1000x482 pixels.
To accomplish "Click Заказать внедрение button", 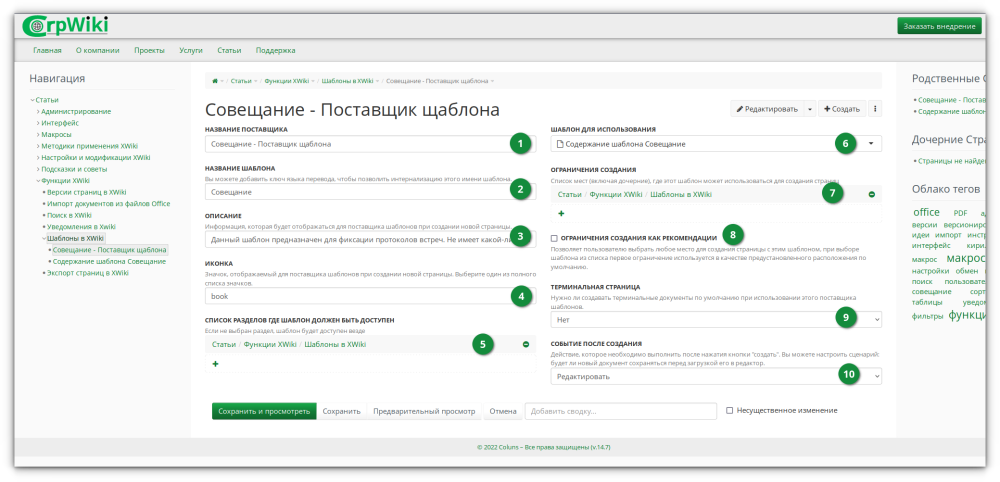I will pos(939,26).
